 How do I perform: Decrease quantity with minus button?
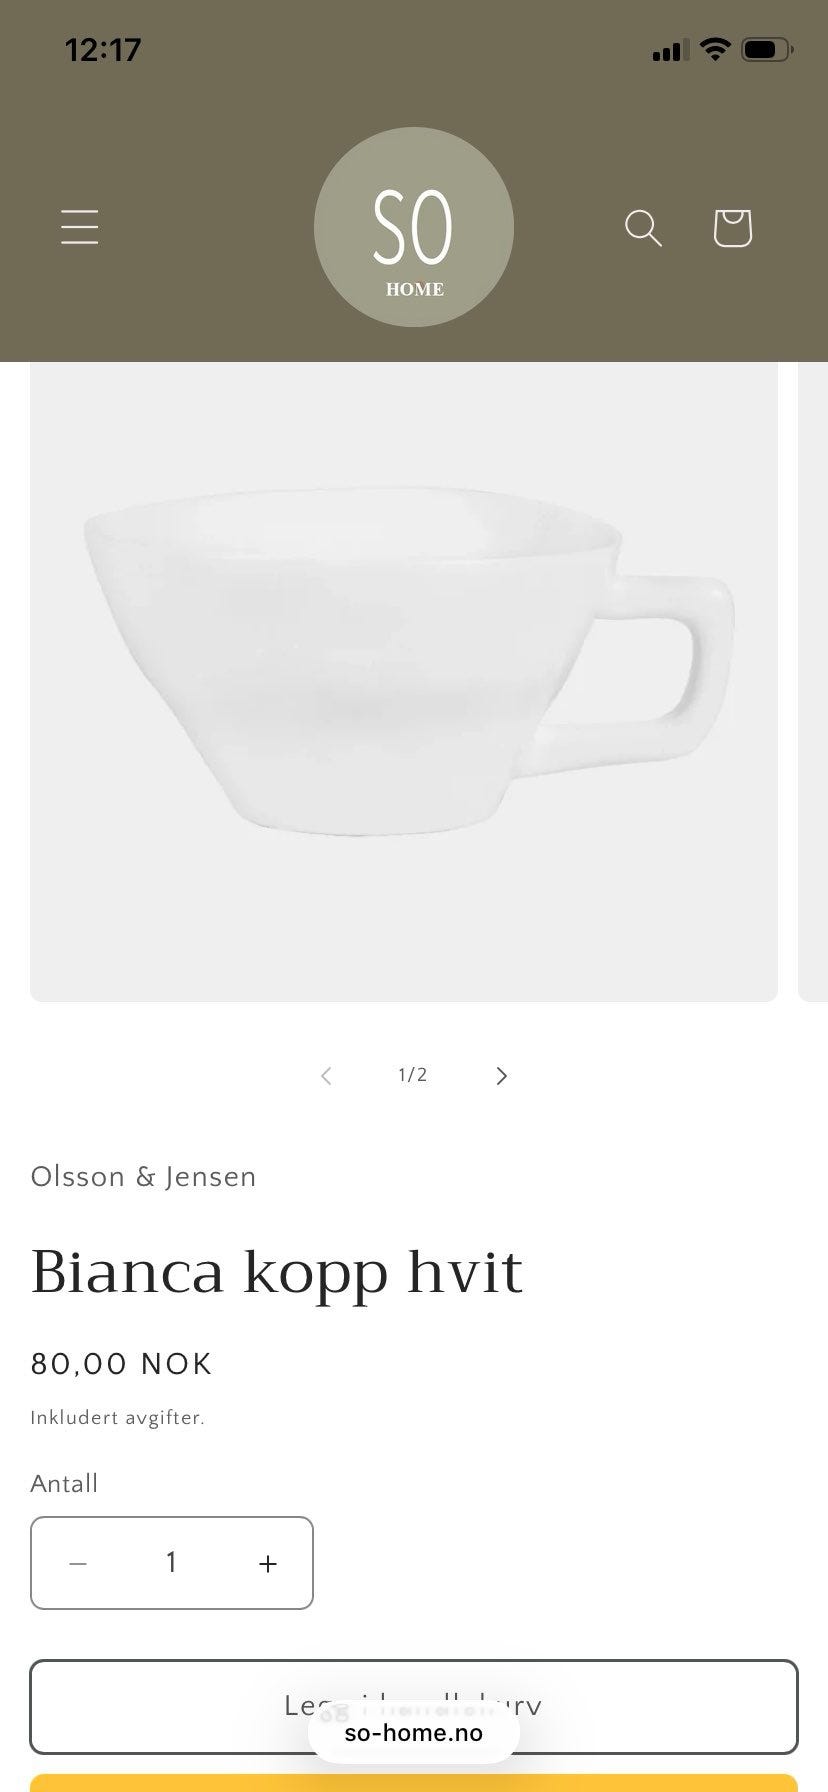pyautogui.click(x=78, y=1563)
